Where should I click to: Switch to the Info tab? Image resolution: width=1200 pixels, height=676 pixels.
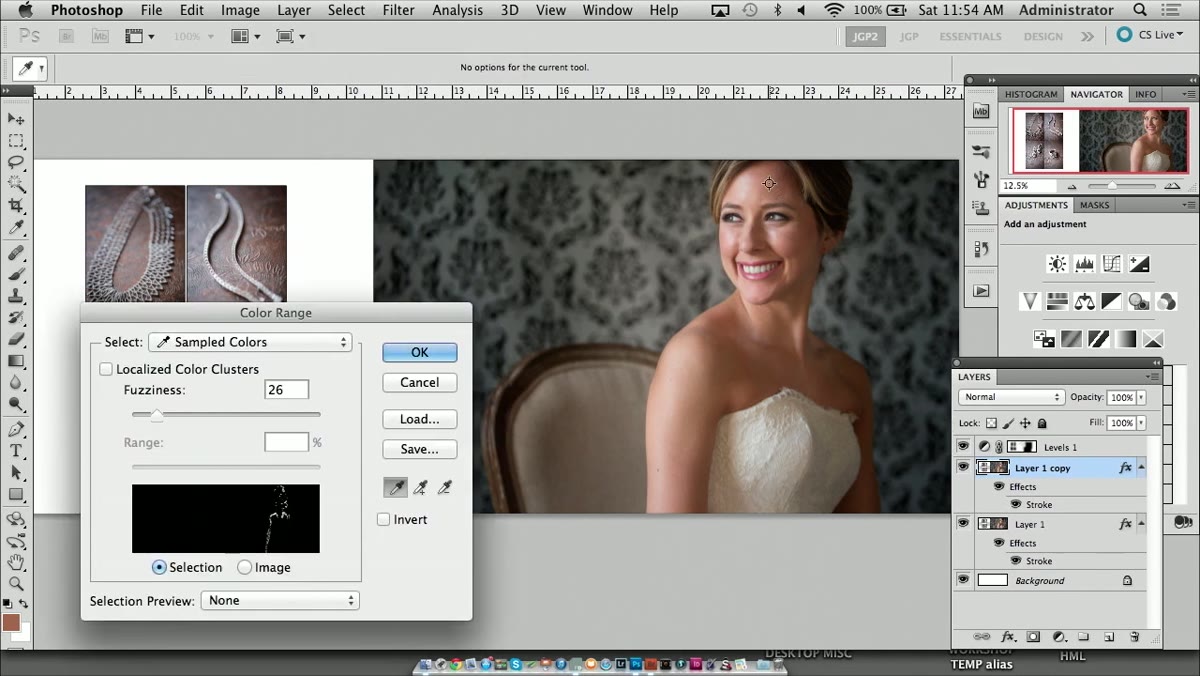pyautogui.click(x=1146, y=94)
